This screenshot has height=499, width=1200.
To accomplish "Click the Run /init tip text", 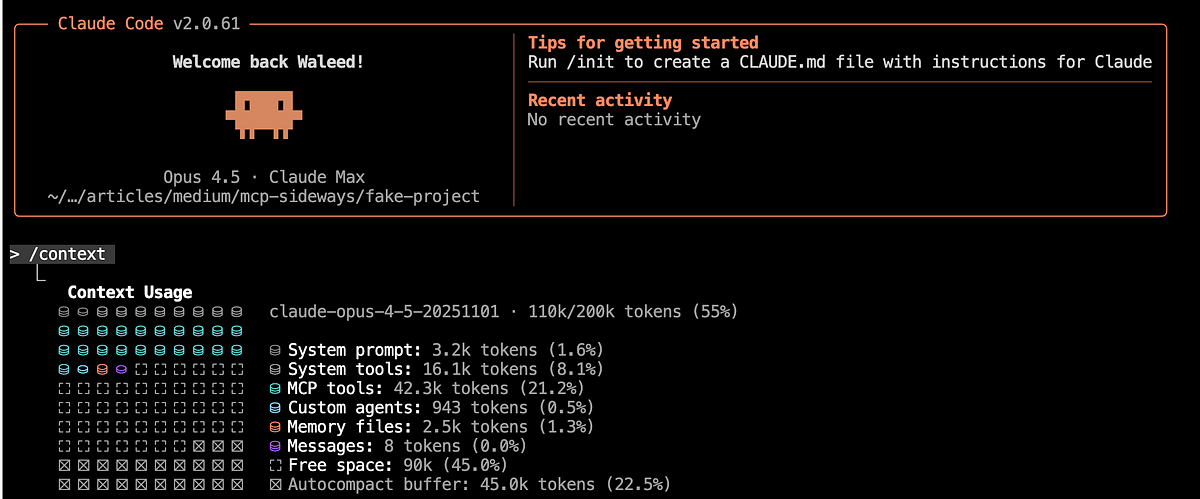I will point(839,62).
